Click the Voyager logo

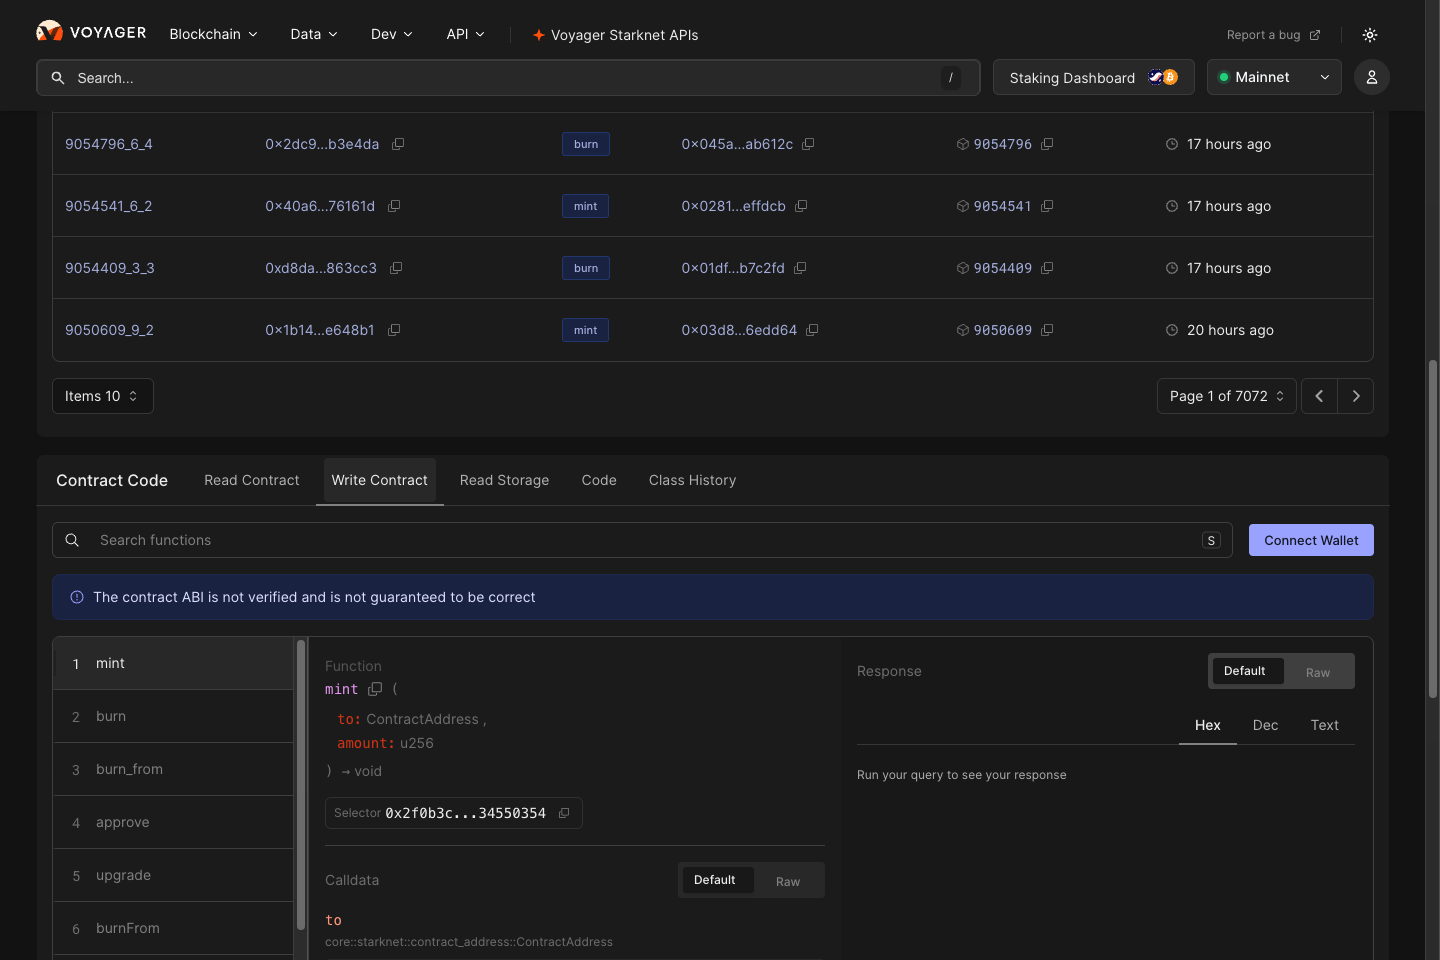click(x=91, y=32)
